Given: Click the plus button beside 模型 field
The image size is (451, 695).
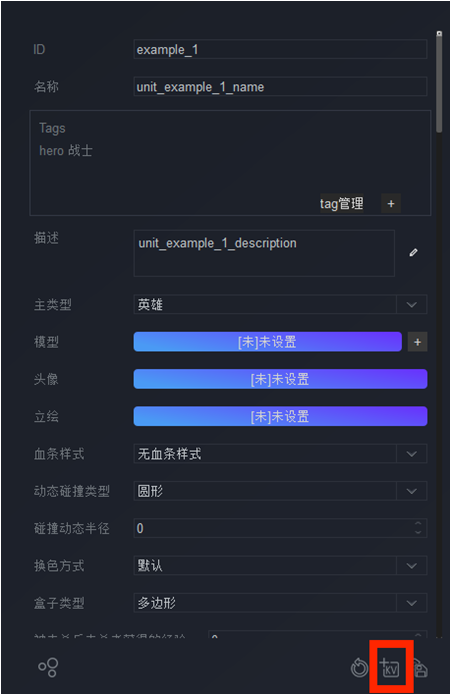Looking at the screenshot, I should 417,342.
